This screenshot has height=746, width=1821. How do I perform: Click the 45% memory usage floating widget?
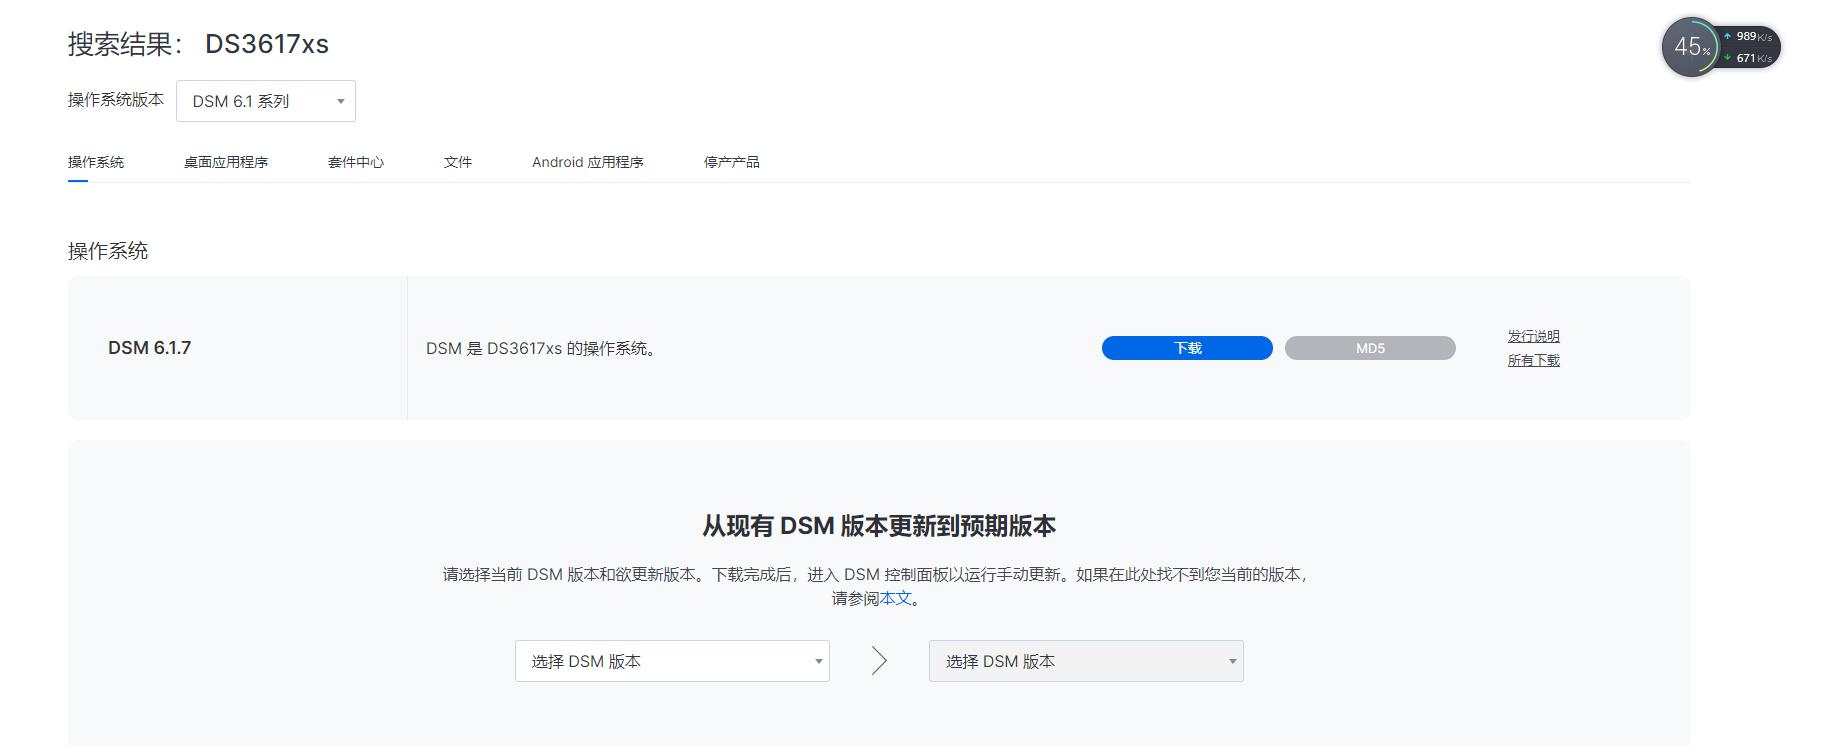(x=1691, y=47)
